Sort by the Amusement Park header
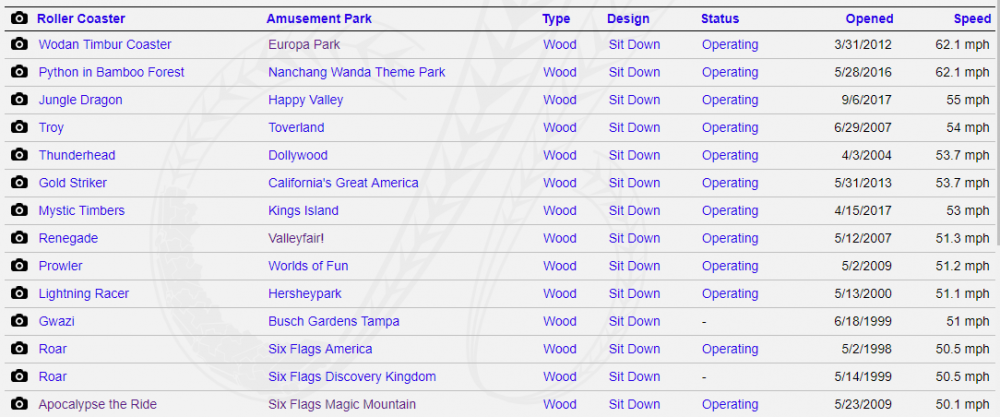The width and height of the screenshot is (1000, 417). [319, 19]
